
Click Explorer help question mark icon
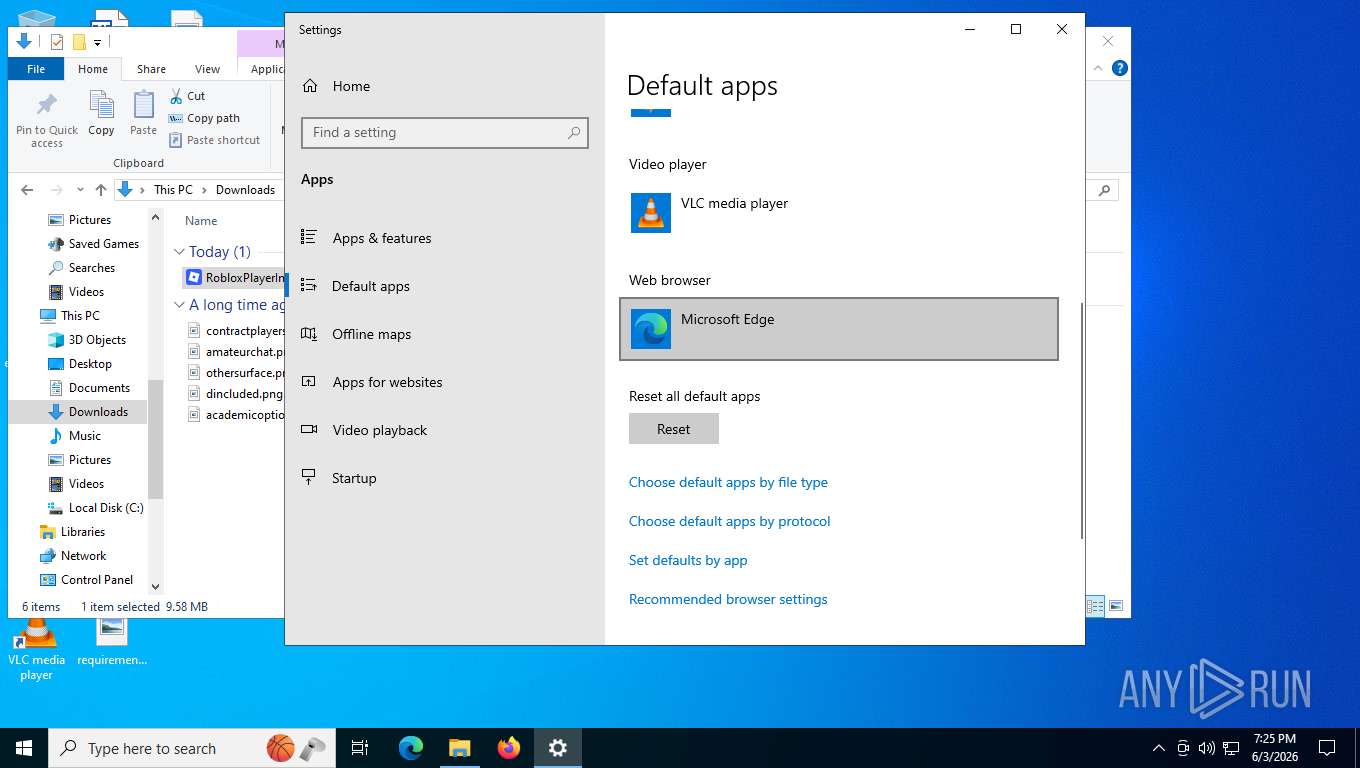point(1120,68)
